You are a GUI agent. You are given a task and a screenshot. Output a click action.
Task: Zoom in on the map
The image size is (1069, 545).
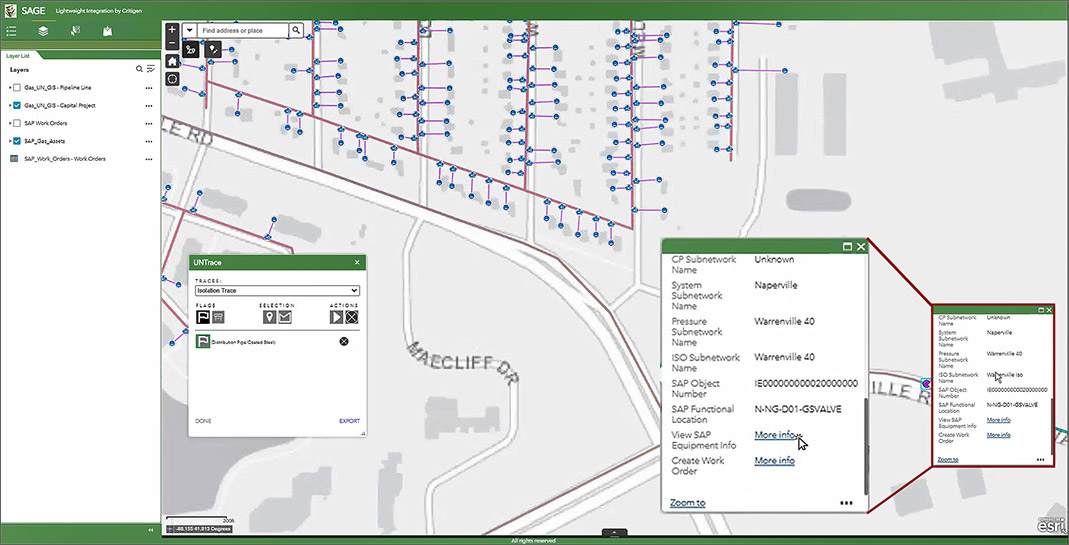[x=172, y=30]
